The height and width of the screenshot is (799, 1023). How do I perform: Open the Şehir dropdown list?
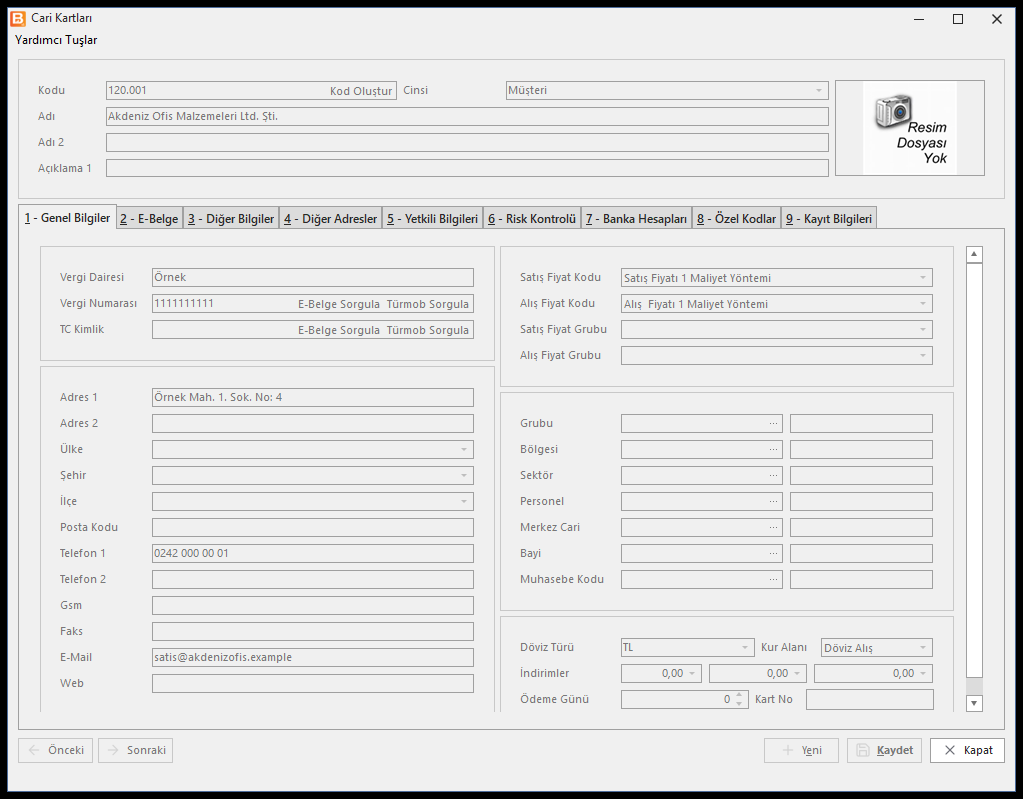464,475
